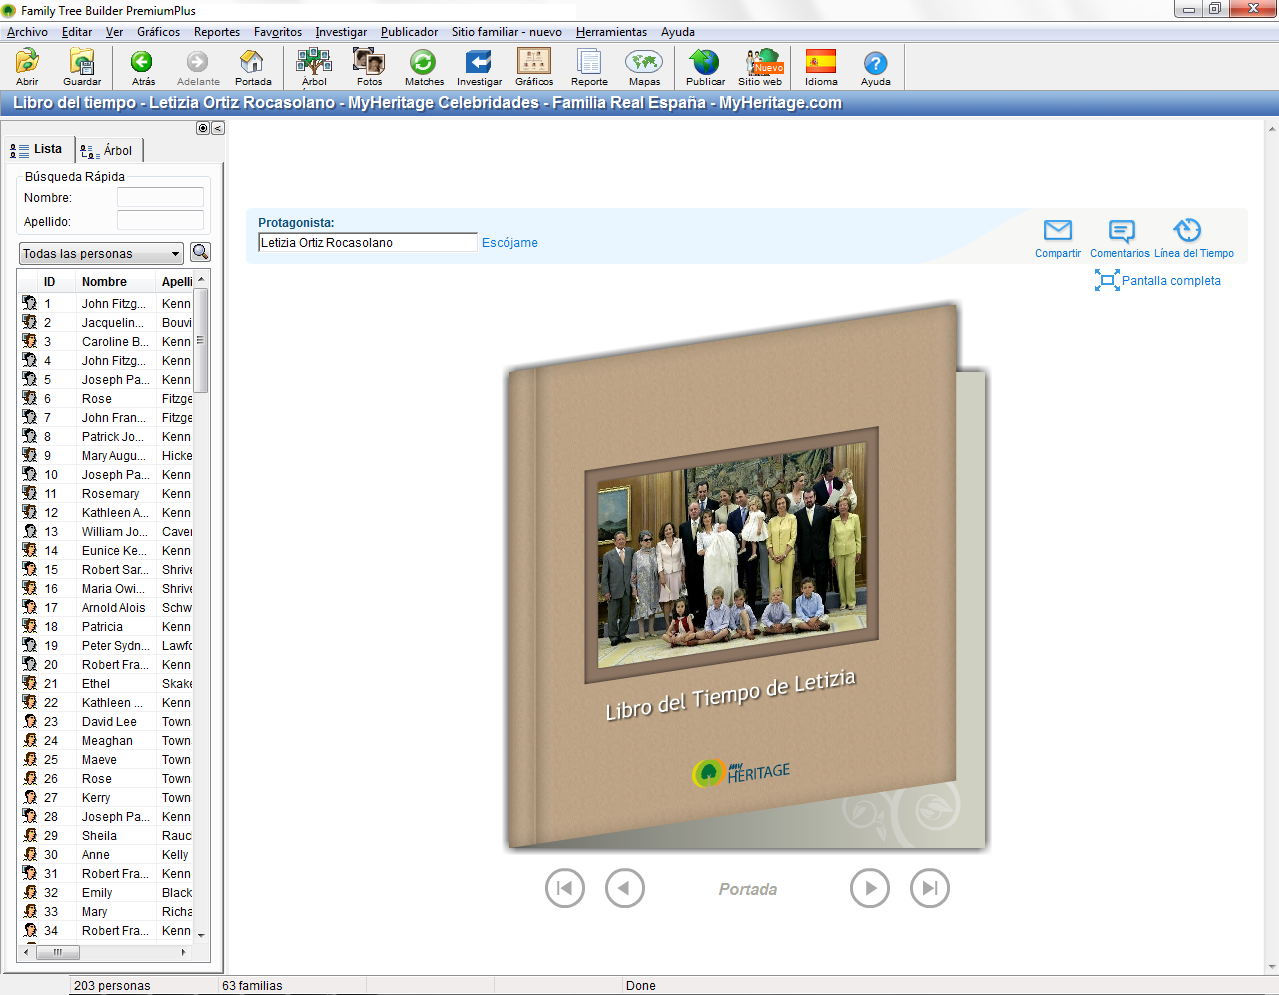Screen dimensions: 1279x995
Task: Open the Reporte toolbar icon
Action: point(589,67)
